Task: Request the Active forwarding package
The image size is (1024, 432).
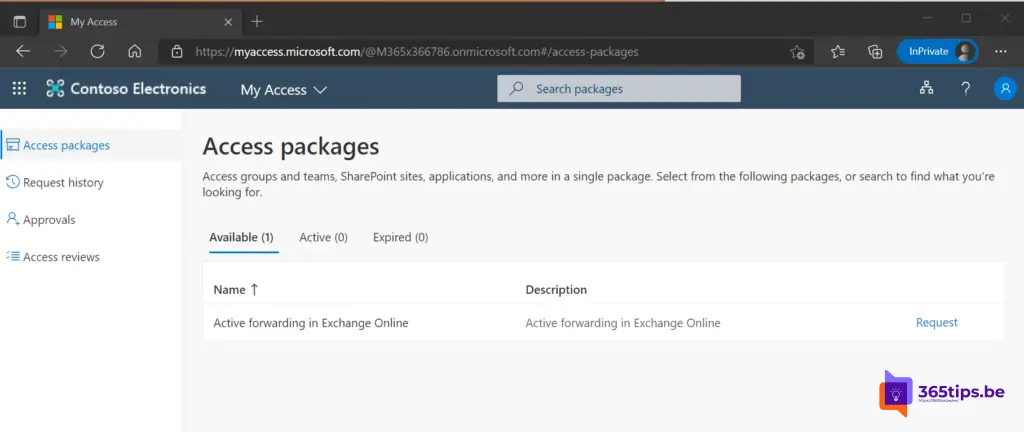Action: point(936,322)
